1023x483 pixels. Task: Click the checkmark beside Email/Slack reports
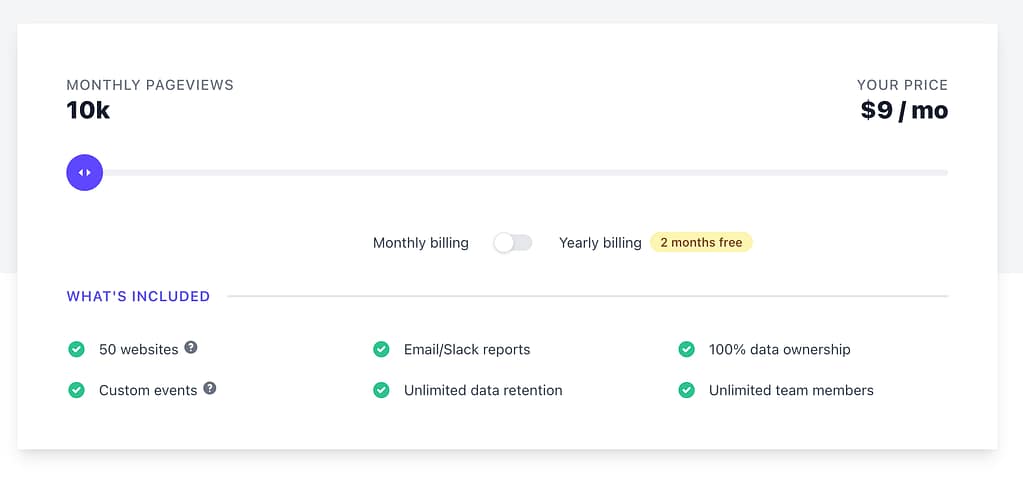pos(381,349)
